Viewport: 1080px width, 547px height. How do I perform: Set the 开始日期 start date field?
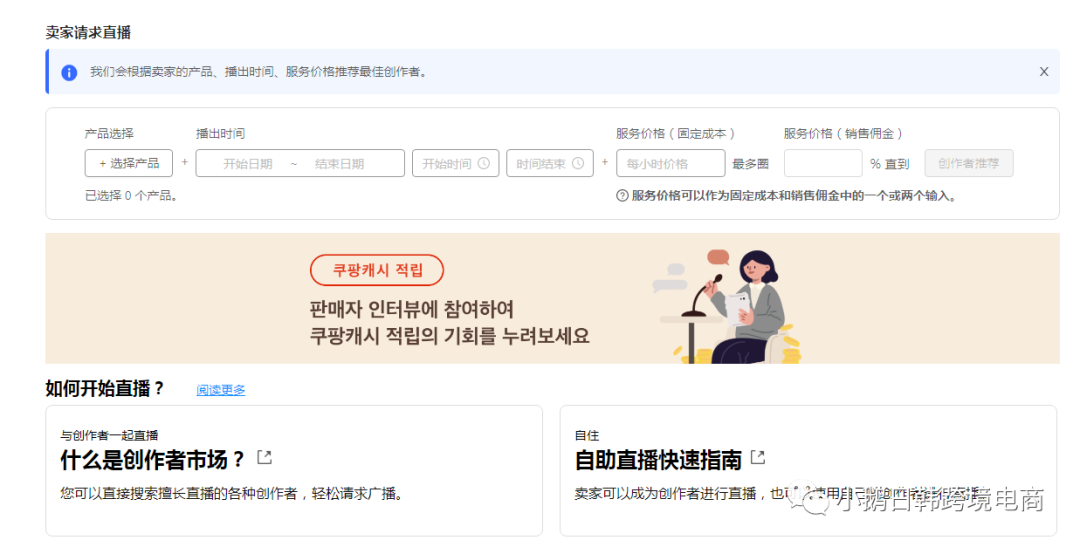[247, 164]
